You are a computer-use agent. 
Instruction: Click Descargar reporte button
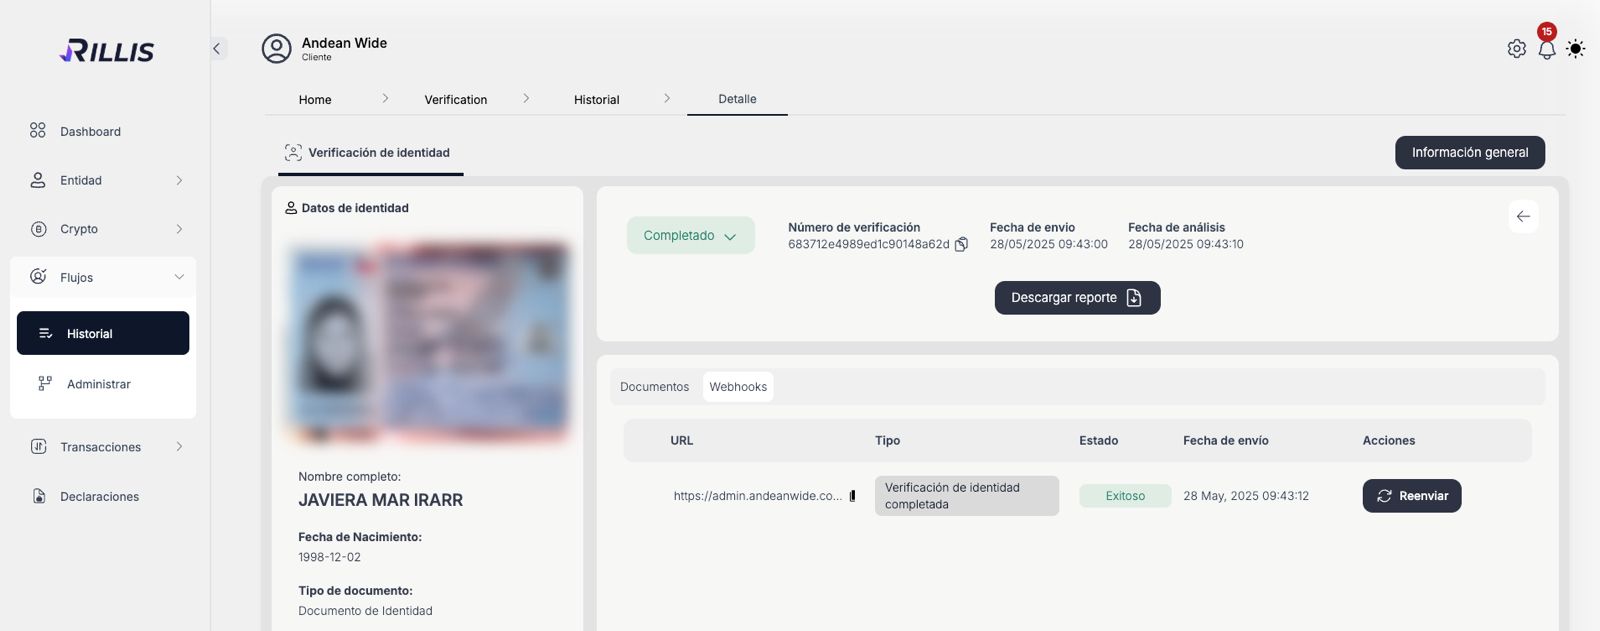(1077, 298)
